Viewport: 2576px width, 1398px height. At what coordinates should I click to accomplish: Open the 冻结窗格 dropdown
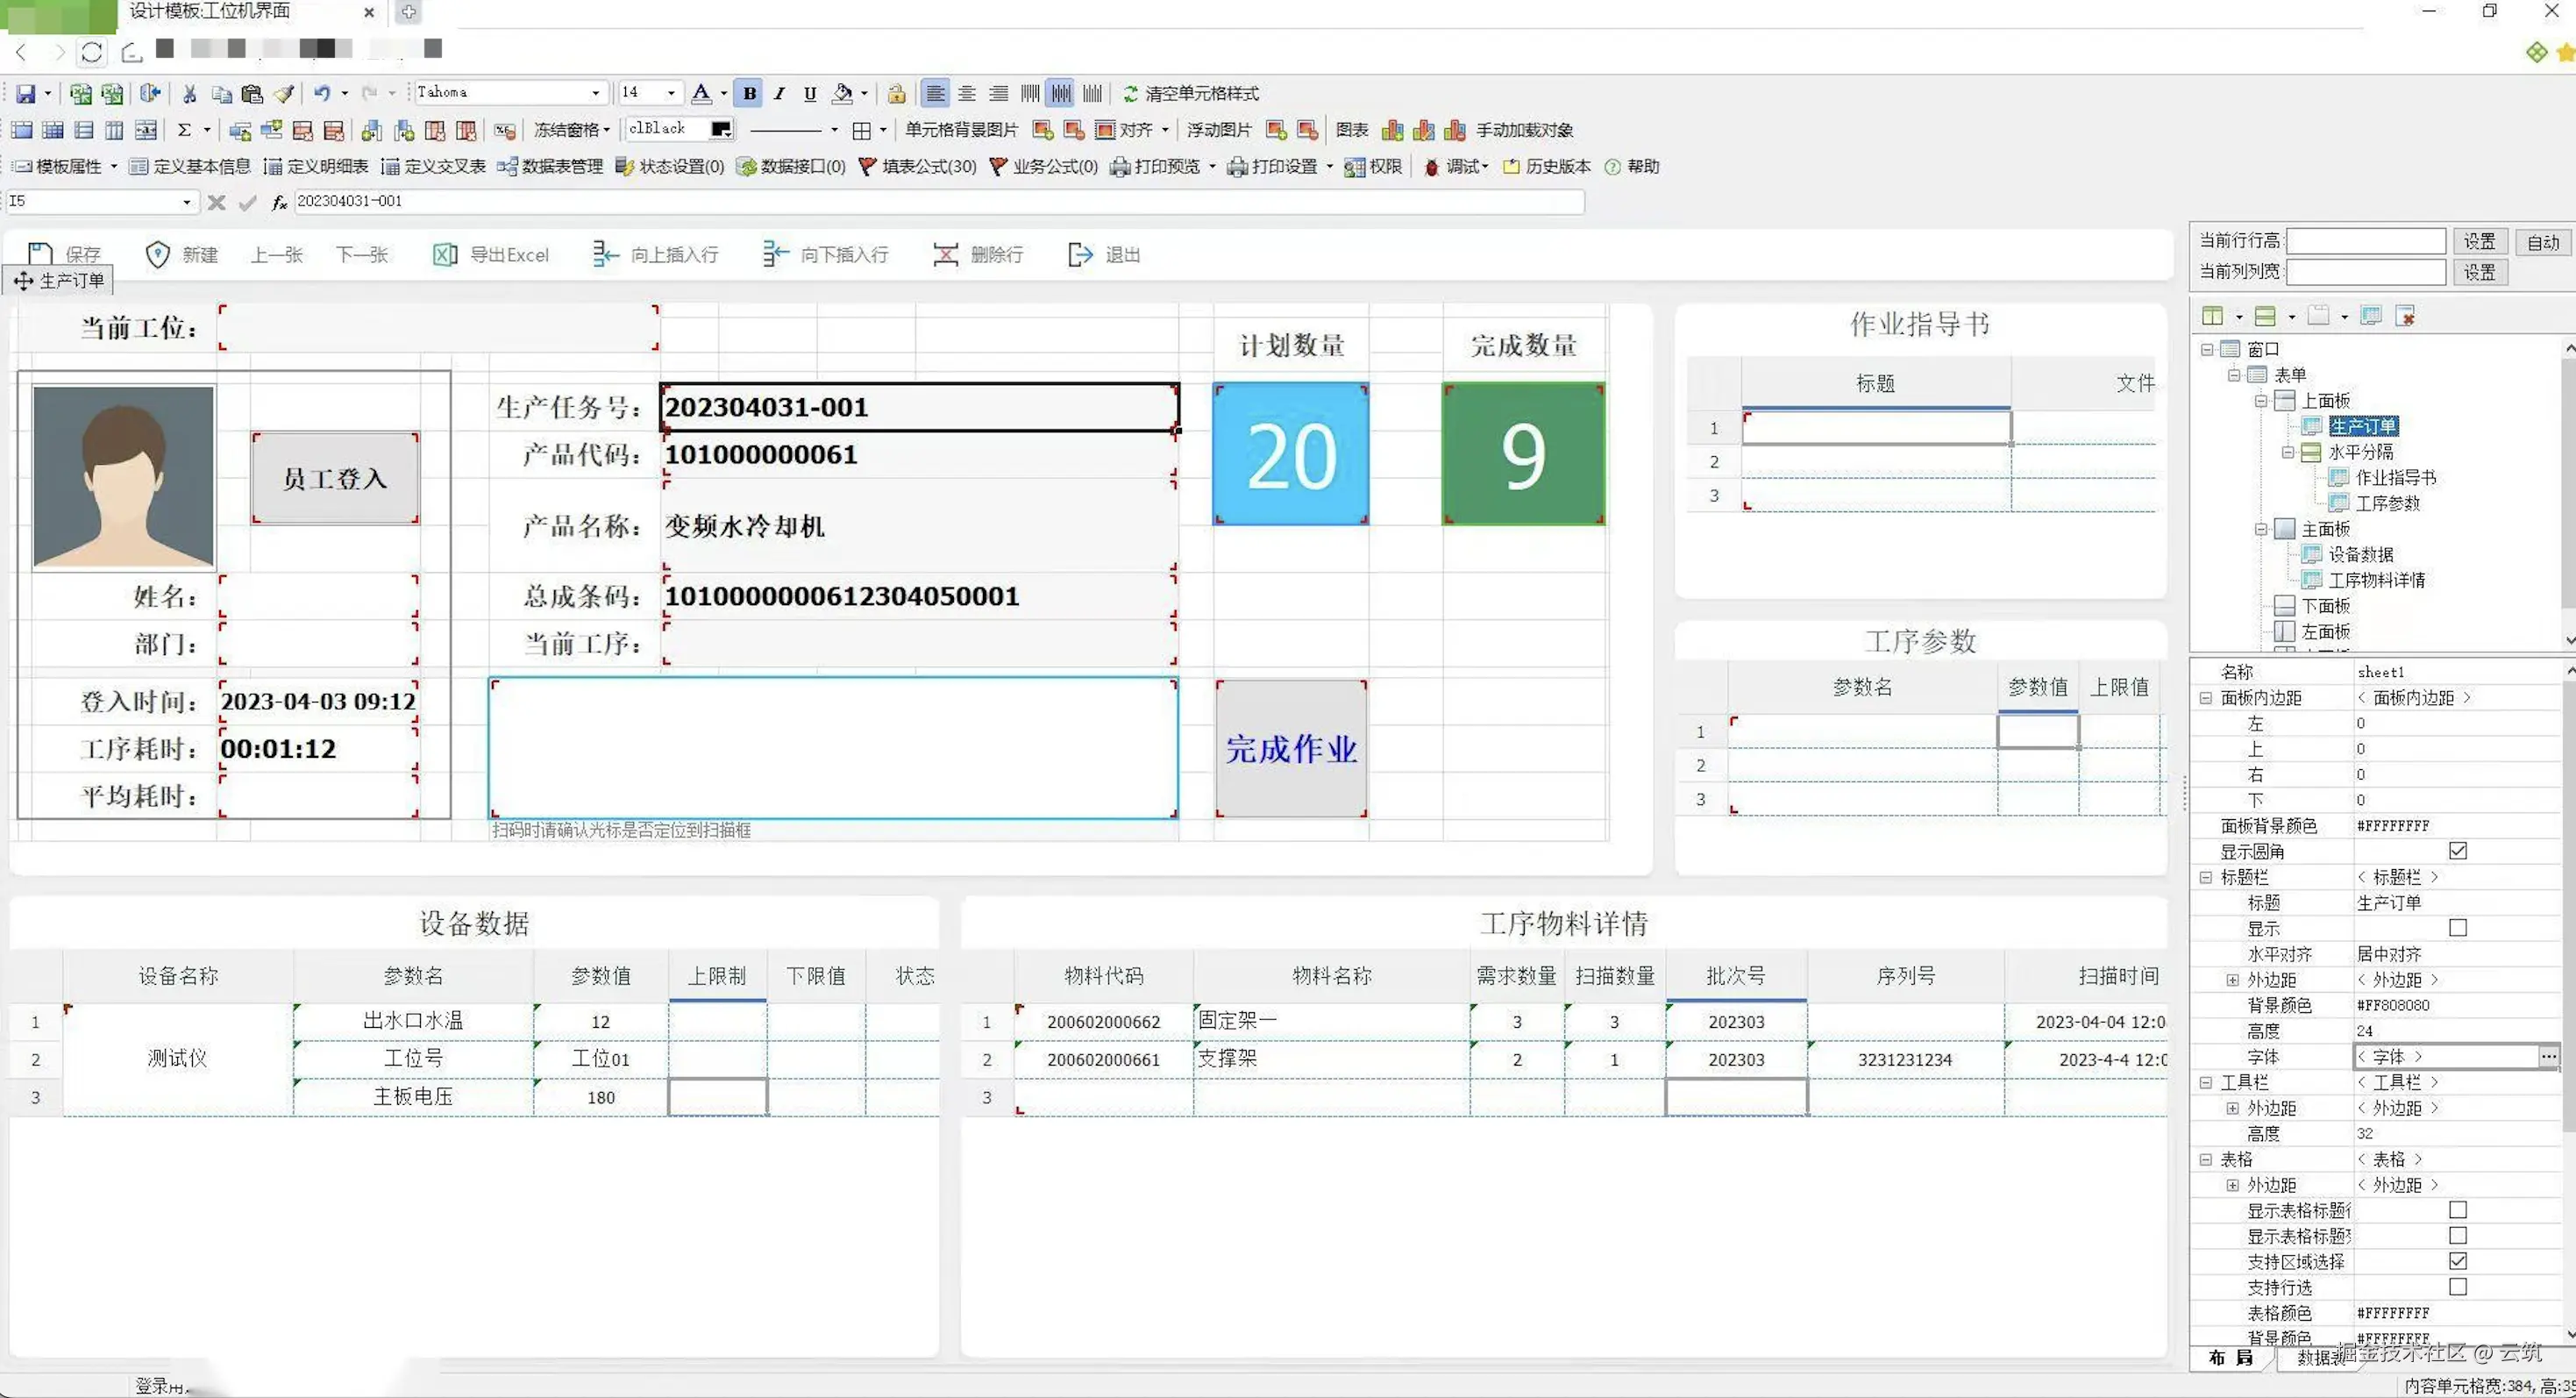(571, 130)
